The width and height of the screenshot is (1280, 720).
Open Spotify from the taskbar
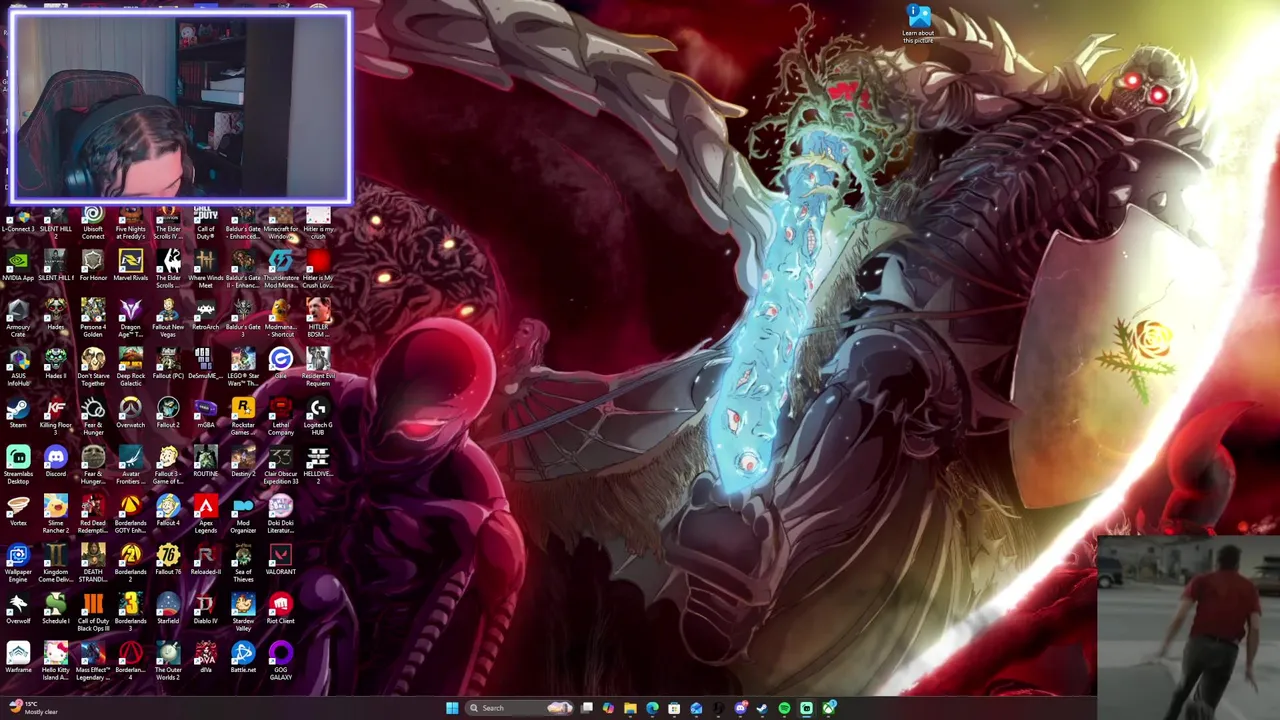[784, 708]
